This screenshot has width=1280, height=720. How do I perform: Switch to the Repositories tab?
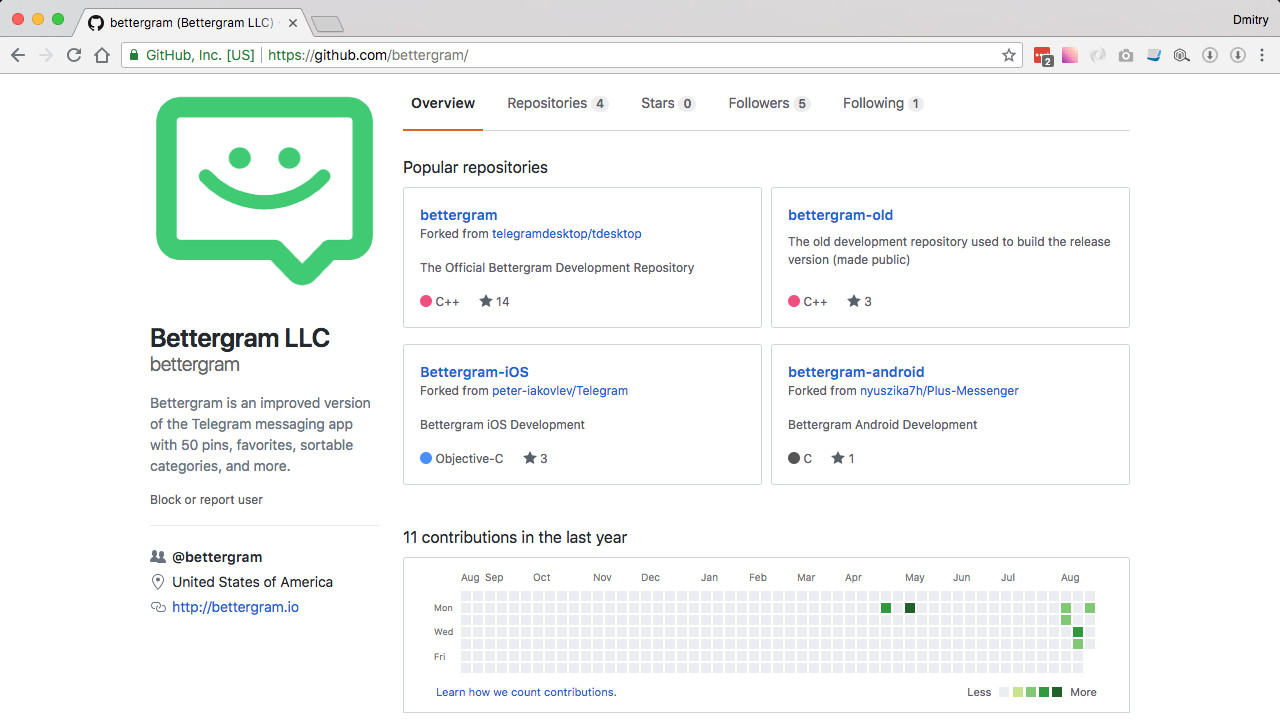click(x=557, y=103)
